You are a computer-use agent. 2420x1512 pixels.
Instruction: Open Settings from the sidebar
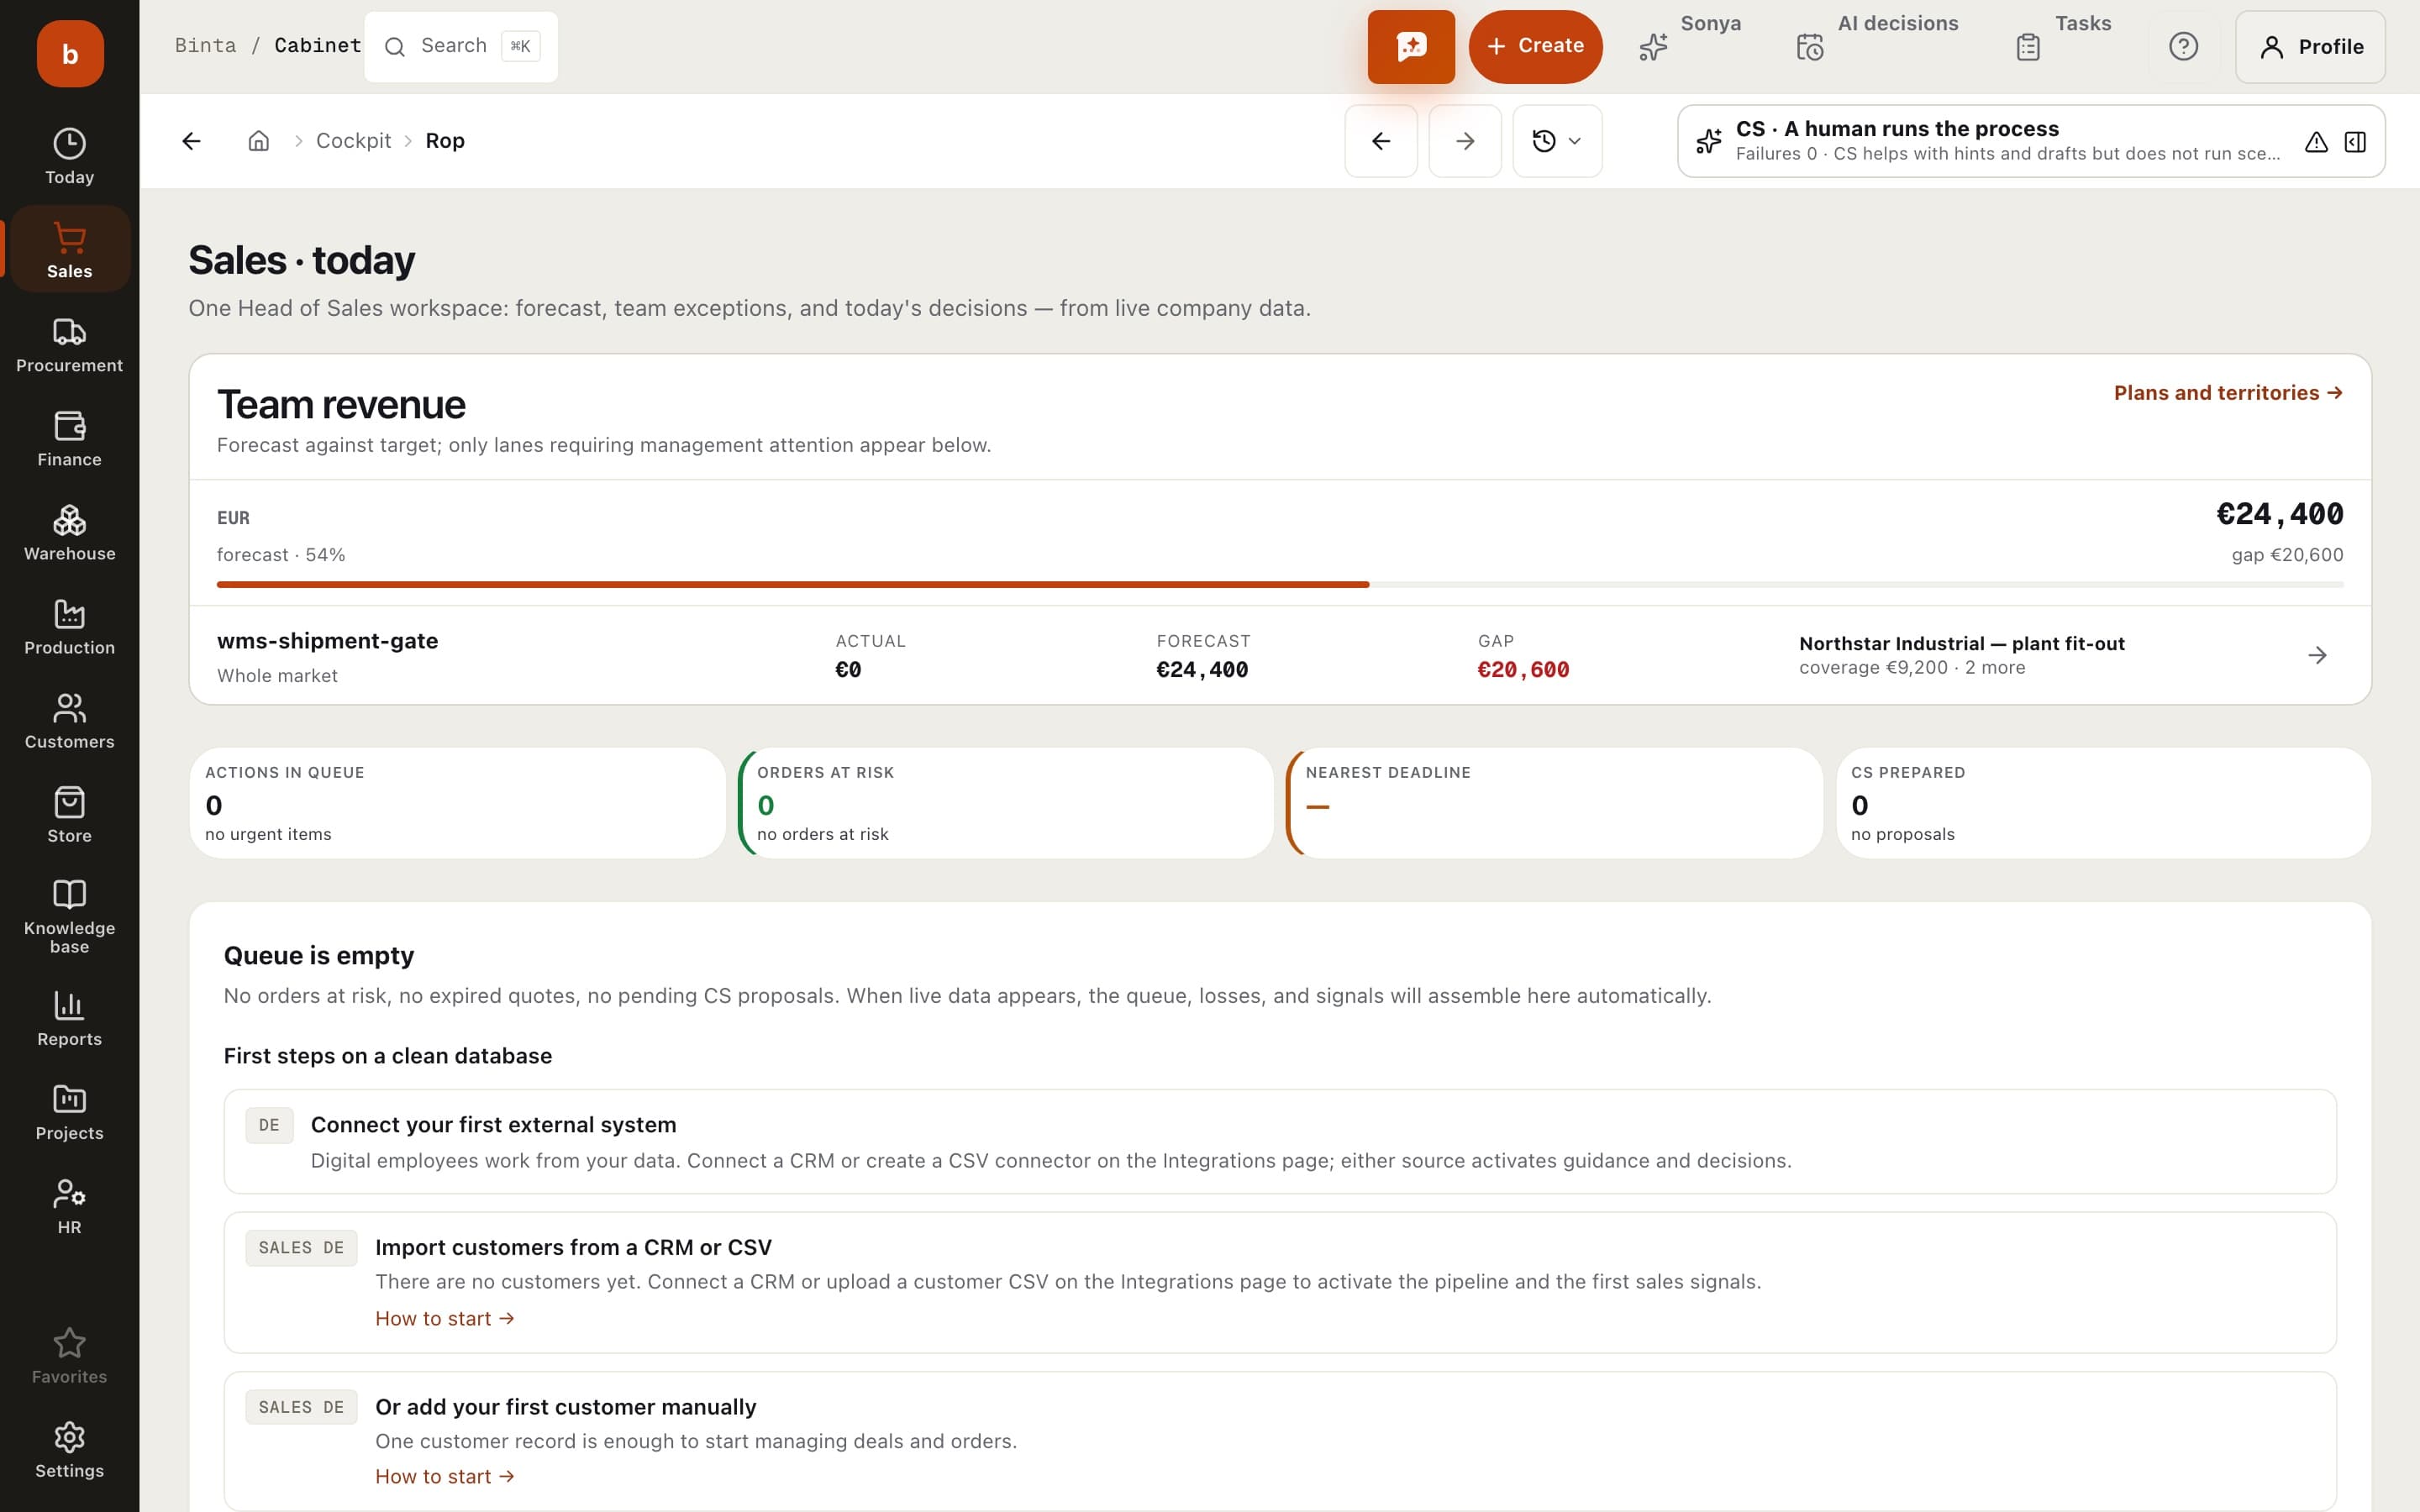click(x=69, y=1450)
